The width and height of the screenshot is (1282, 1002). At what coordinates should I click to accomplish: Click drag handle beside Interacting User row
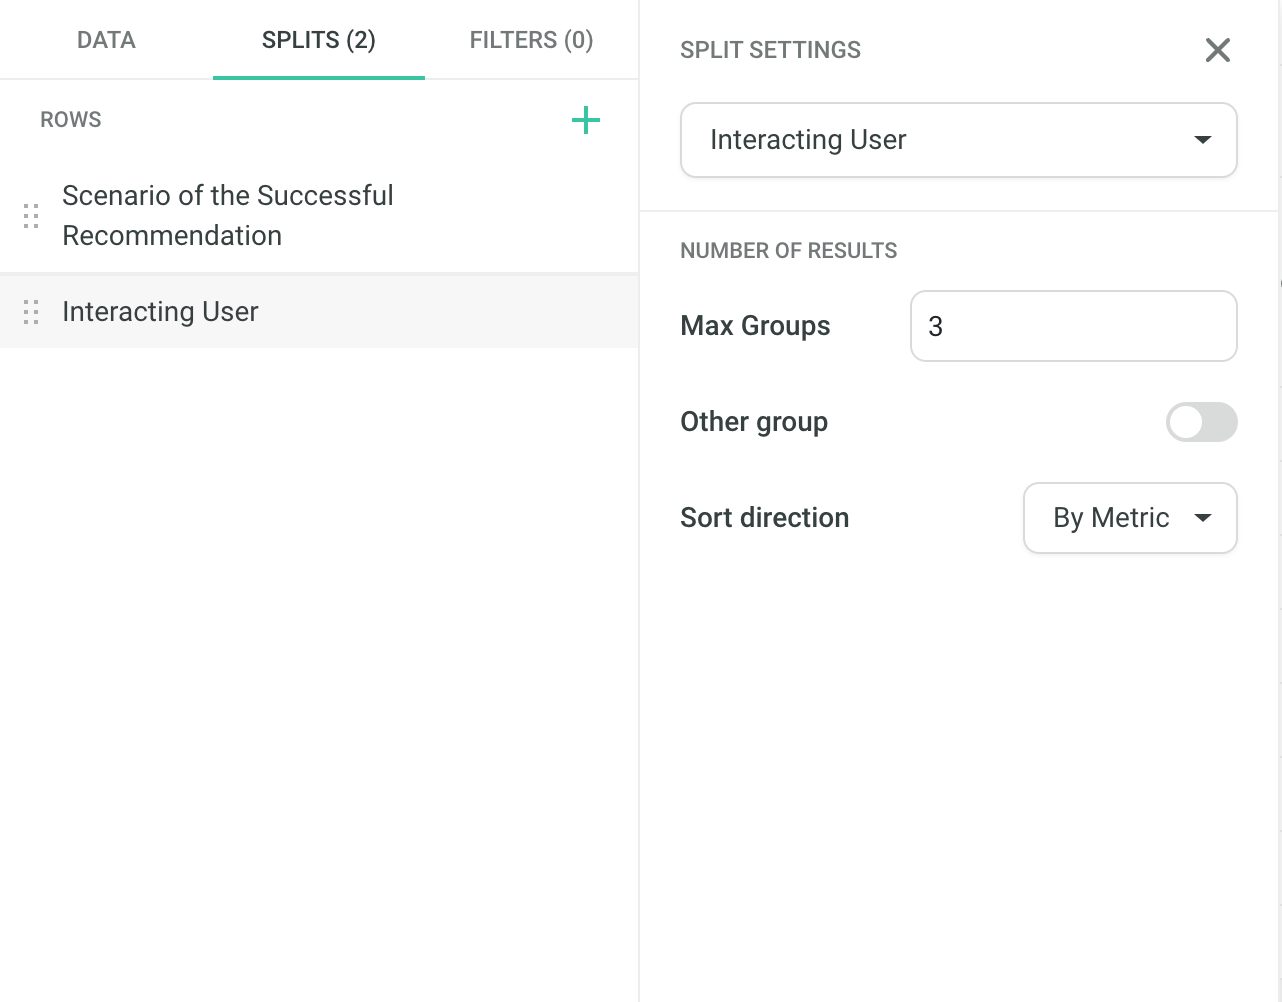click(31, 312)
